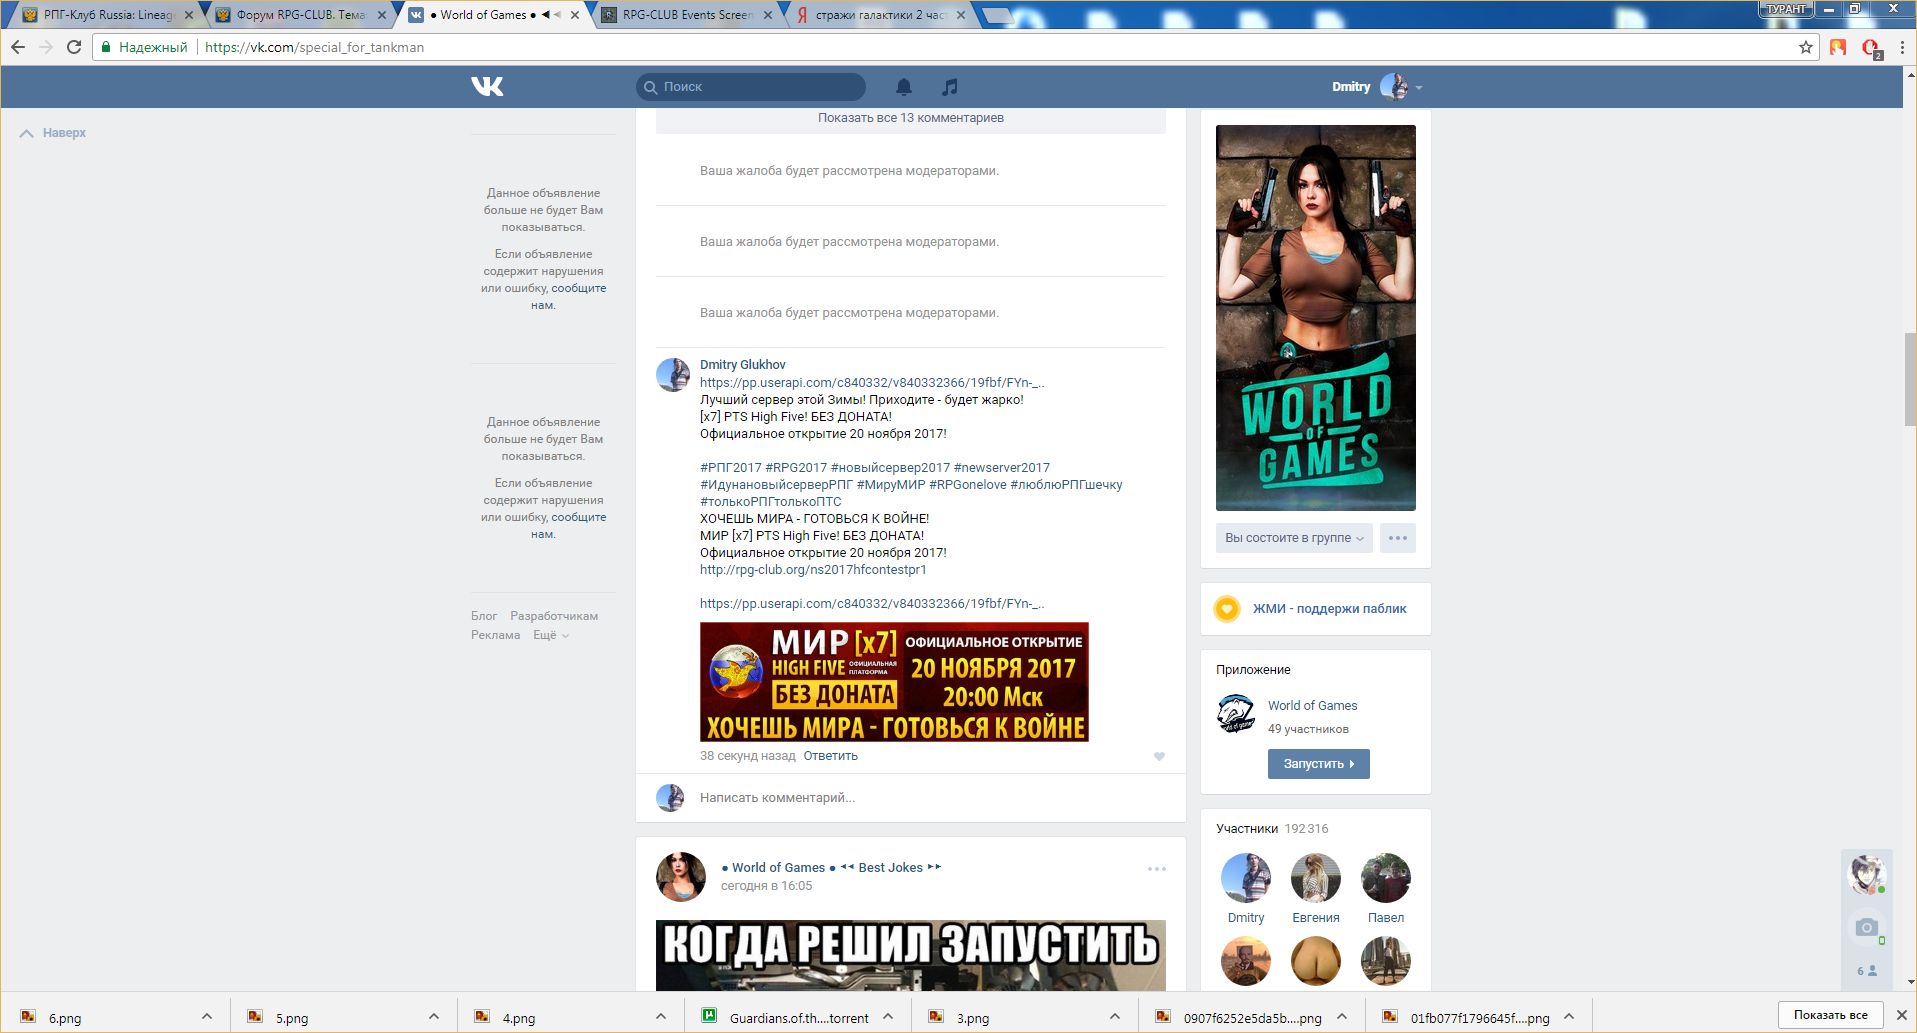
Task: Open member Павел's avatar
Action: pyautogui.click(x=1386, y=878)
